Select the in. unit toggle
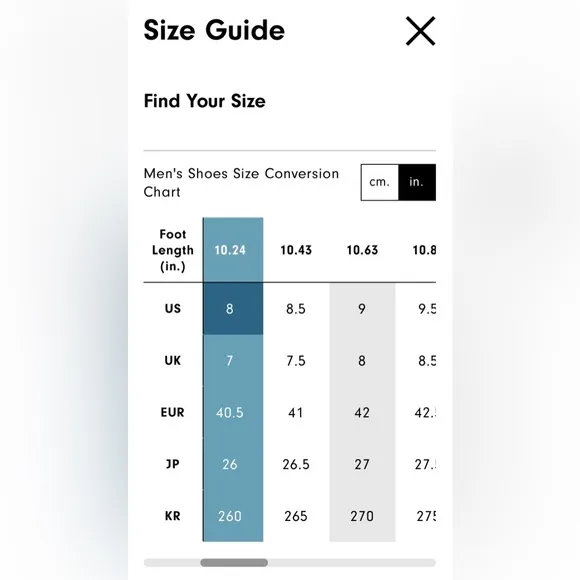Screen dimensions: 580x580 click(x=417, y=182)
